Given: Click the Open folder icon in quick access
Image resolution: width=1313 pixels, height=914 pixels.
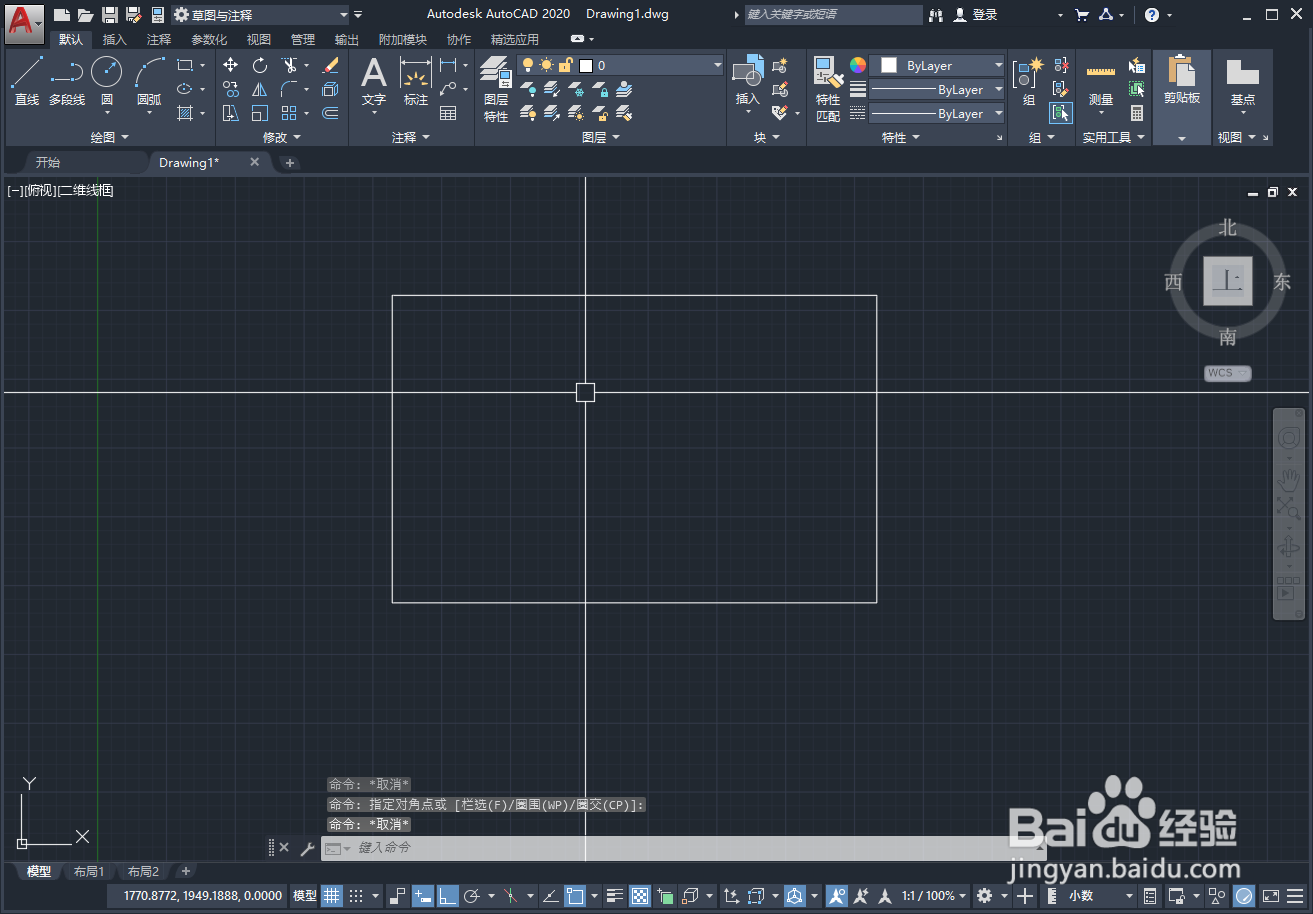Looking at the screenshot, I should tap(85, 15).
